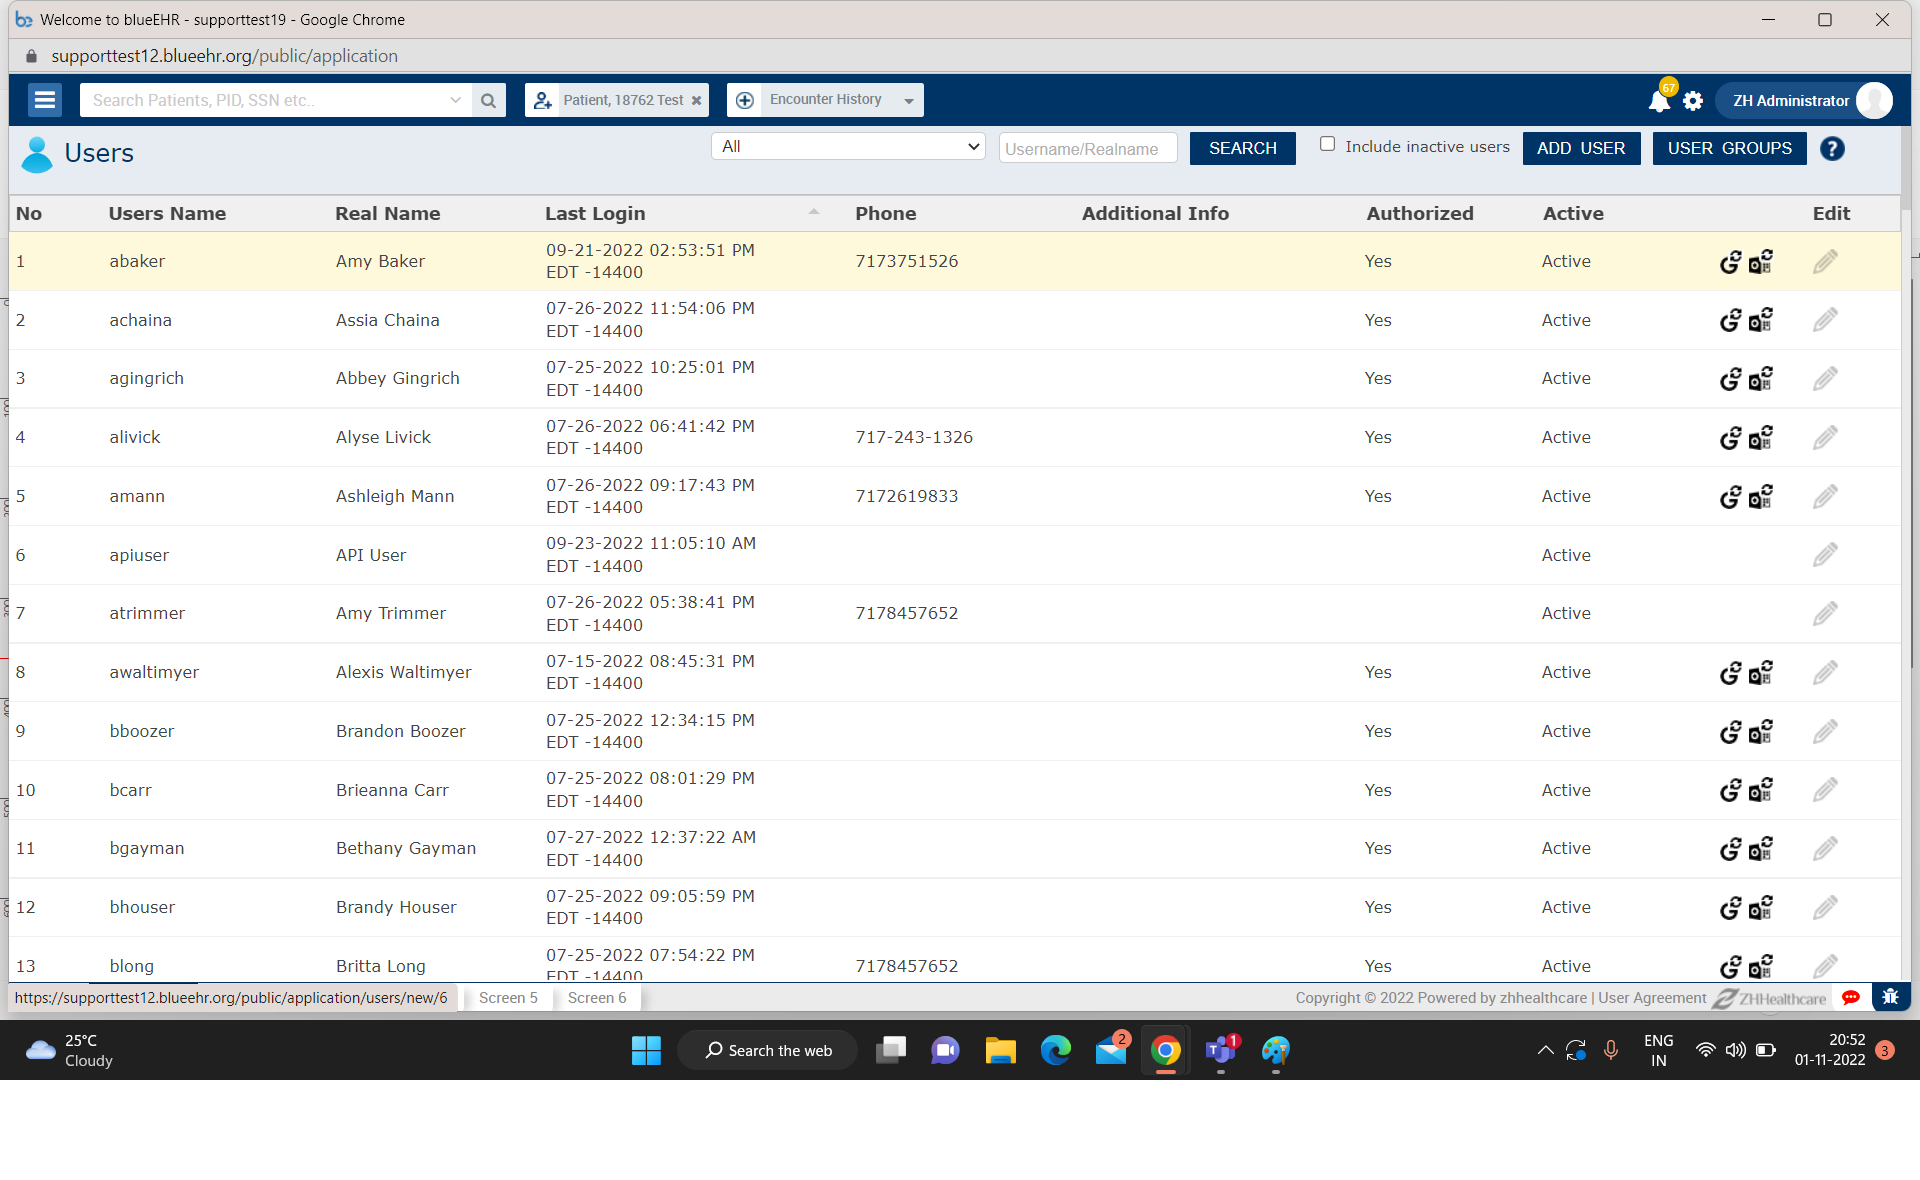
Task: Click the ADD USER button
Action: pyautogui.click(x=1580, y=147)
